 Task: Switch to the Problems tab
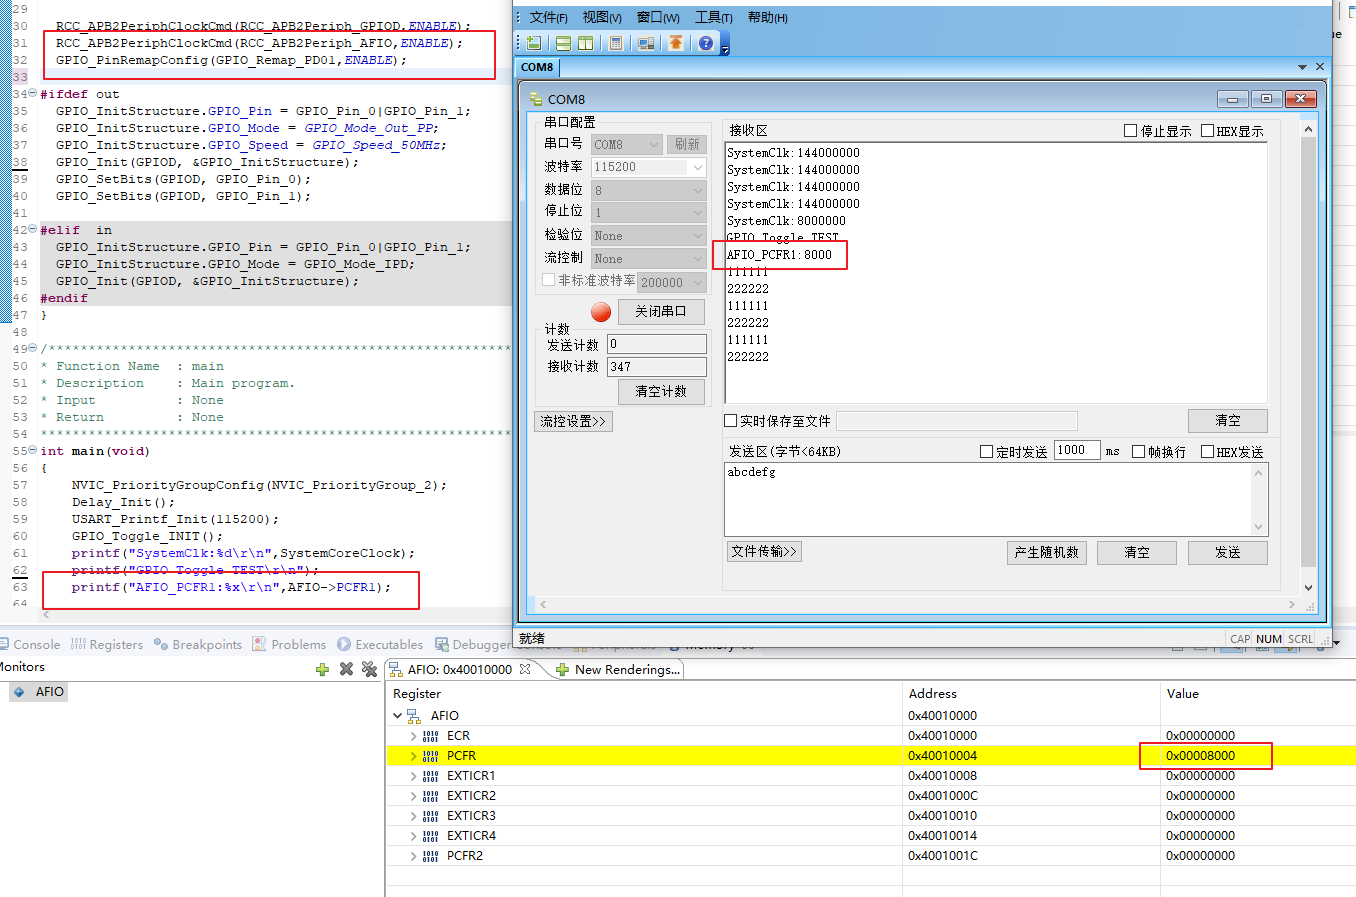[x=289, y=645]
